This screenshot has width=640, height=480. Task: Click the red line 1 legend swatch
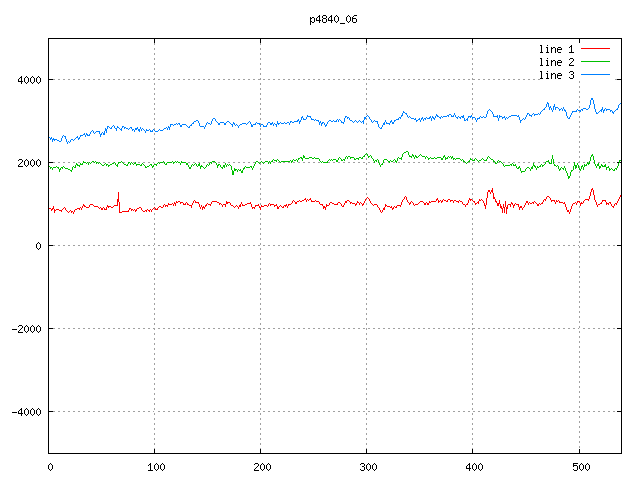(x=595, y=49)
